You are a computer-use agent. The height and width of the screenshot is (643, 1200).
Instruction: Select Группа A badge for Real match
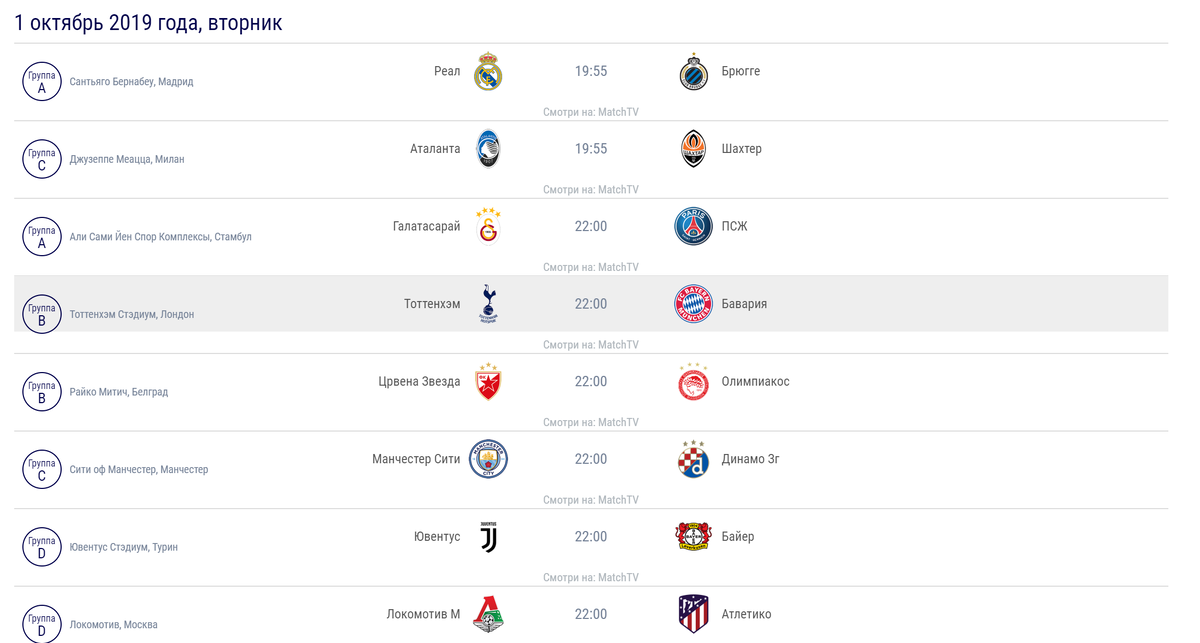click(42, 81)
